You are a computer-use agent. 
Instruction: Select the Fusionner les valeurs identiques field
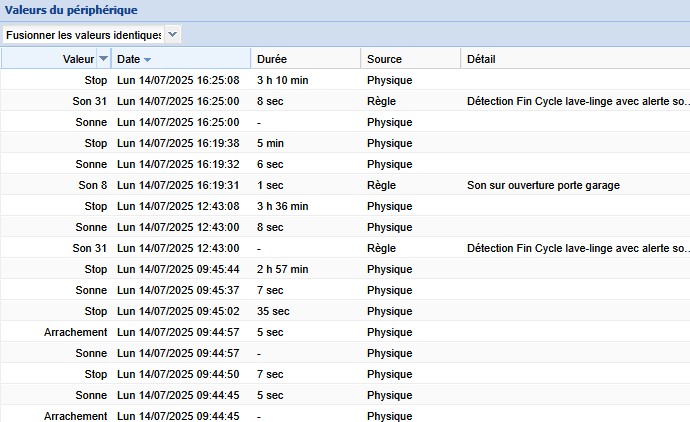click(x=84, y=35)
